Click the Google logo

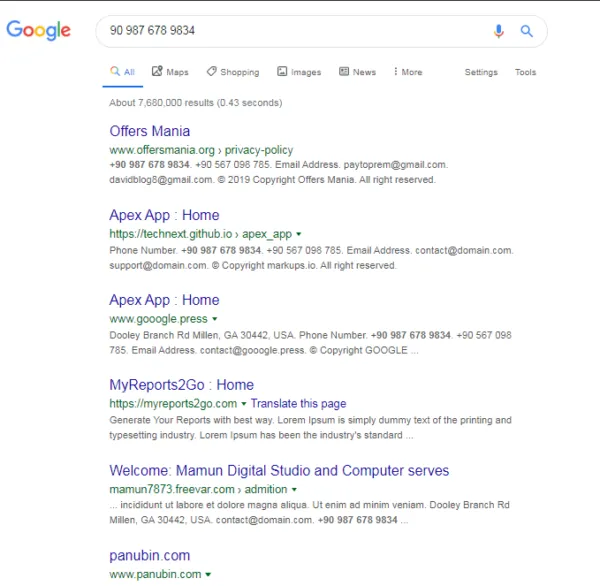pyautogui.click(x=38, y=30)
